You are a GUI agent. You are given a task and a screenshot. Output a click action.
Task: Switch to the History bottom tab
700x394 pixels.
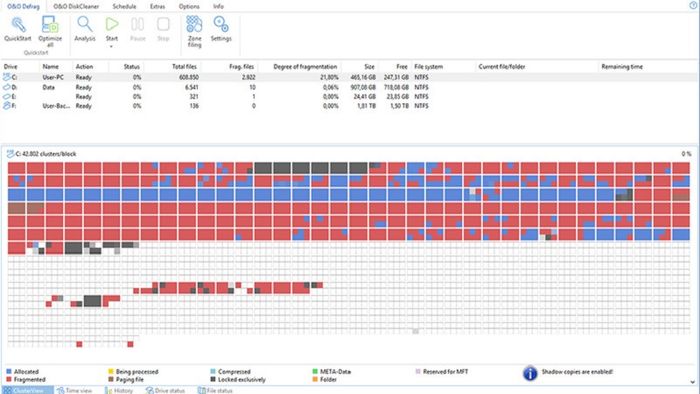[x=119, y=390]
